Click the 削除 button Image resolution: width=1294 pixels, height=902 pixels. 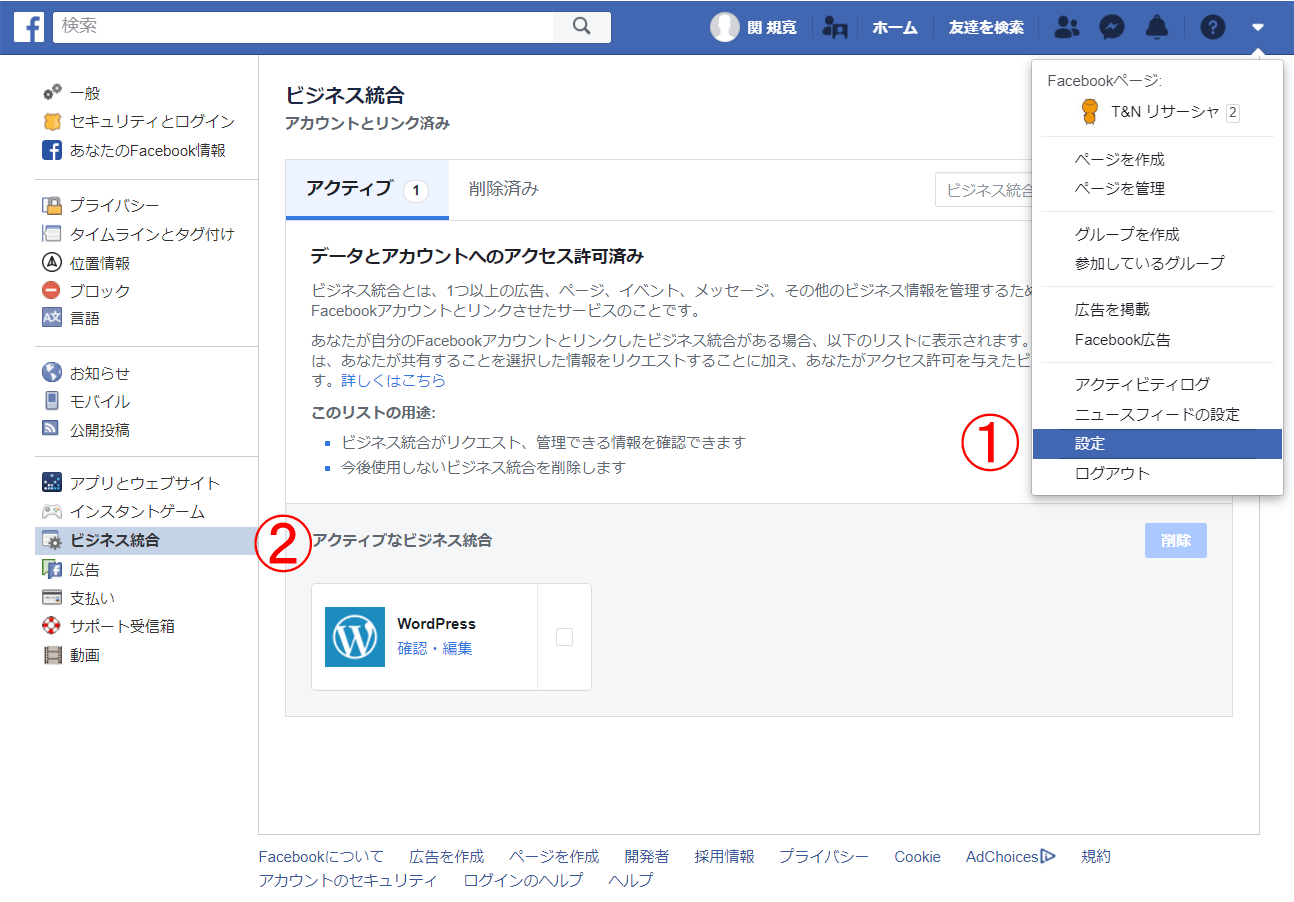pos(1176,540)
